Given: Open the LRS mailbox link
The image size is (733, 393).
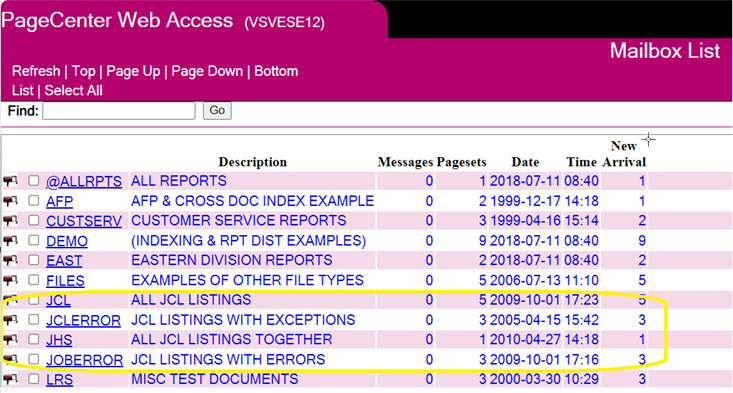Looking at the screenshot, I should click(x=59, y=379).
